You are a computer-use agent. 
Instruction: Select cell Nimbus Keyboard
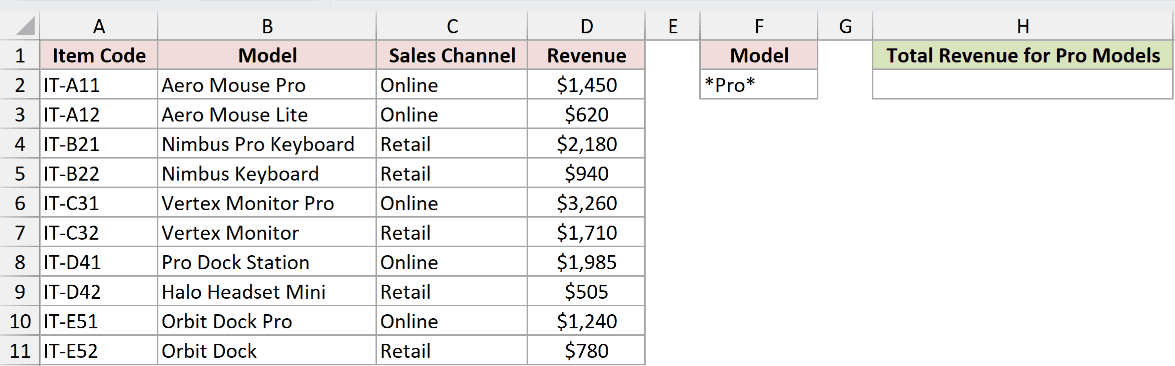click(267, 174)
